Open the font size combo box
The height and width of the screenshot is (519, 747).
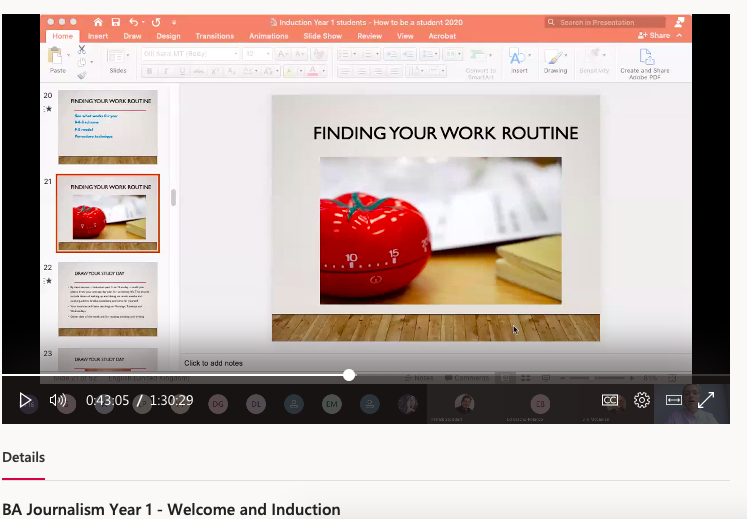(257, 54)
